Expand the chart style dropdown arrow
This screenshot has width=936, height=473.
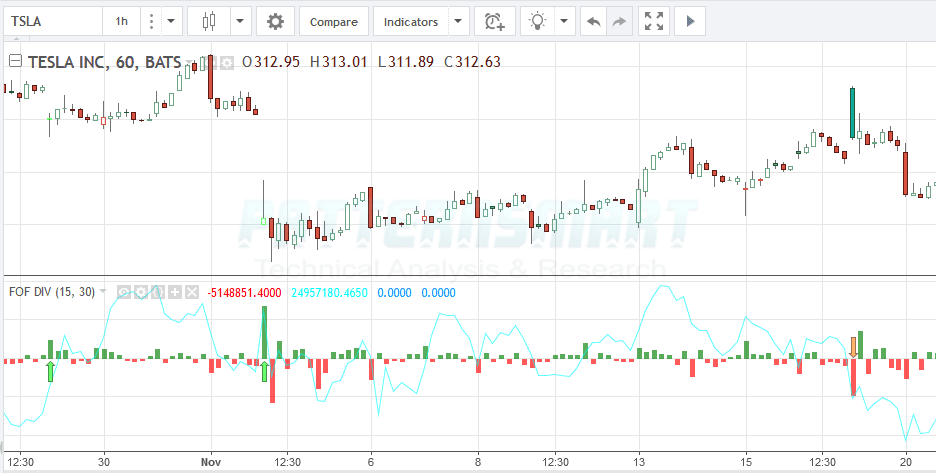pyautogui.click(x=240, y=22)
